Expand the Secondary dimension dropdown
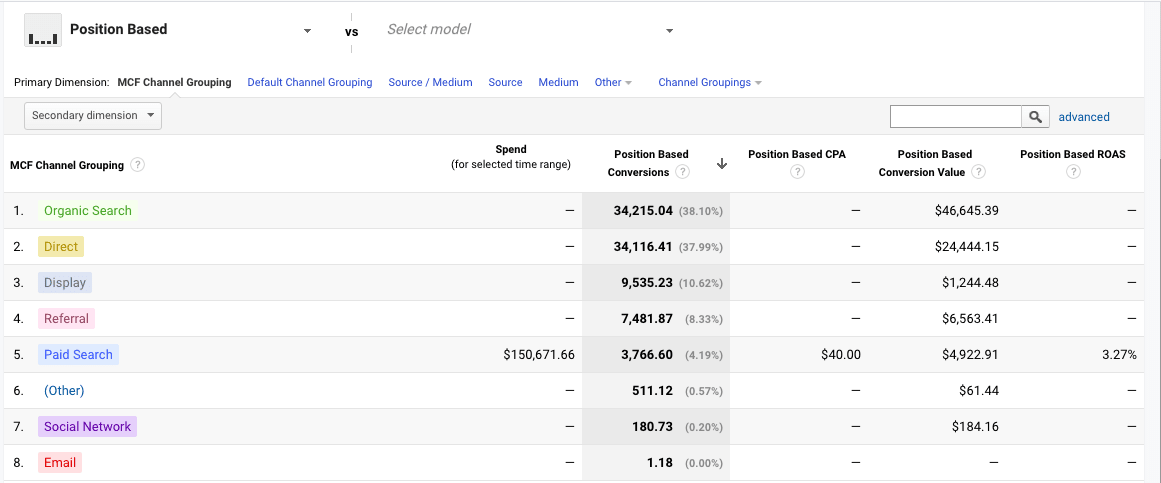The width and height of the screenshot is (1161, 483). [x=93, y=116]
